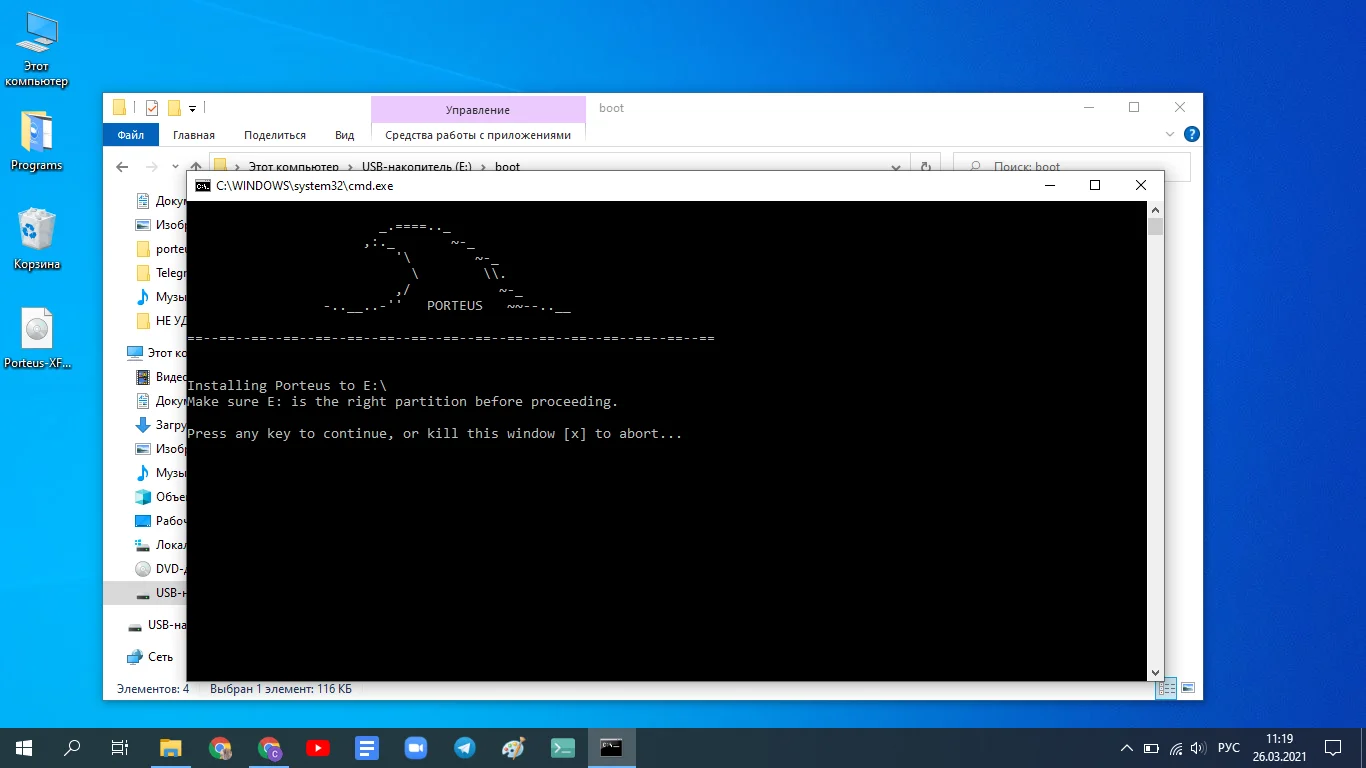Open the green terminal app in taskbar
The height and width of the screenshot is (768, 1366).
coord(563,747)
